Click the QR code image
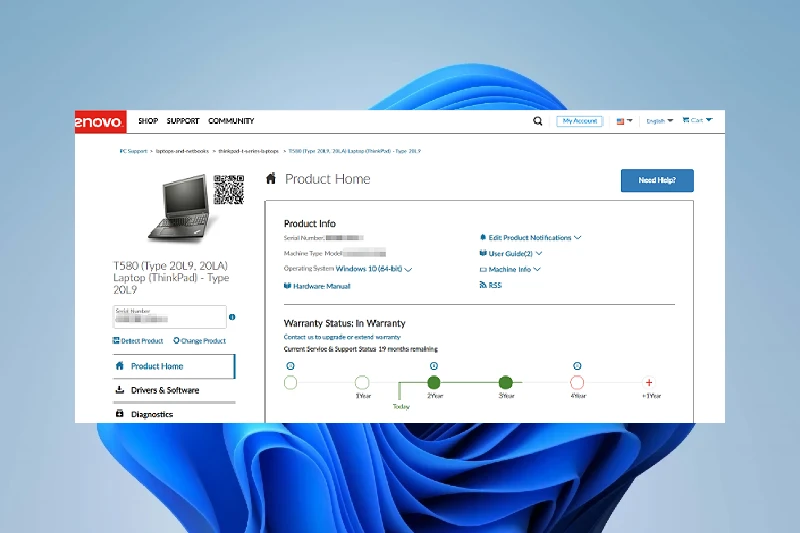 tap(229, 189)
